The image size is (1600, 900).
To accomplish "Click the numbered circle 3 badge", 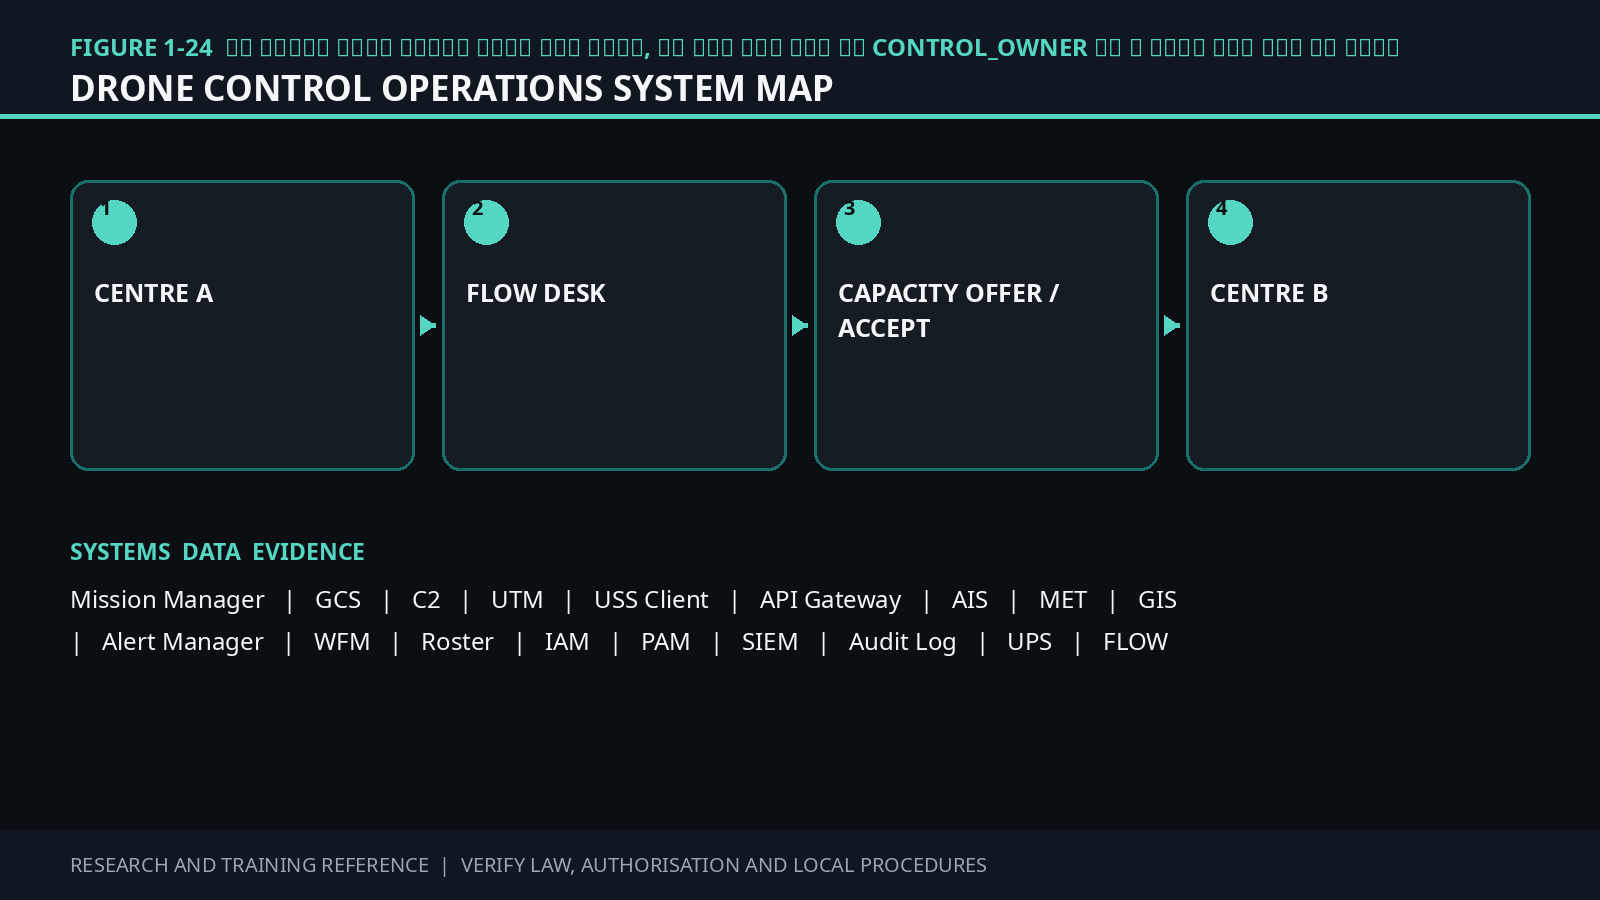I will [x=858, y=222].
